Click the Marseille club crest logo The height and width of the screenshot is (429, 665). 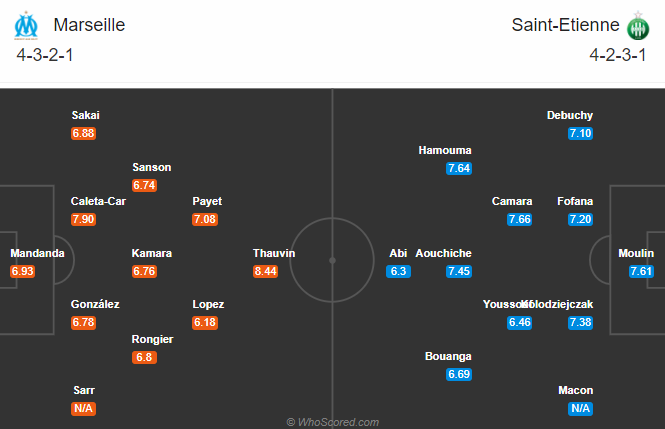pyautogui.click(x=26, y=25)
